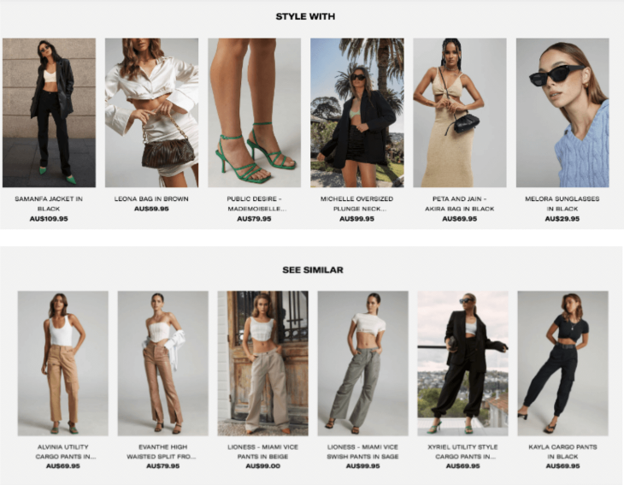Viewport: 624px width, 485px height.
Task: Open the 'Lioness - Miami Vice Pants in Beige' link
Action: point(263,452)
